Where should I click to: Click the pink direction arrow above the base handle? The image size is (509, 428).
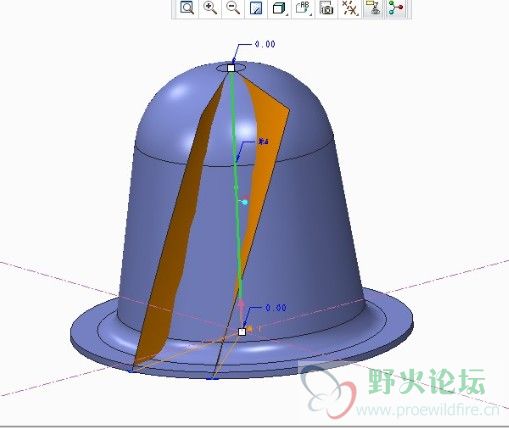[x=242, y=306]
